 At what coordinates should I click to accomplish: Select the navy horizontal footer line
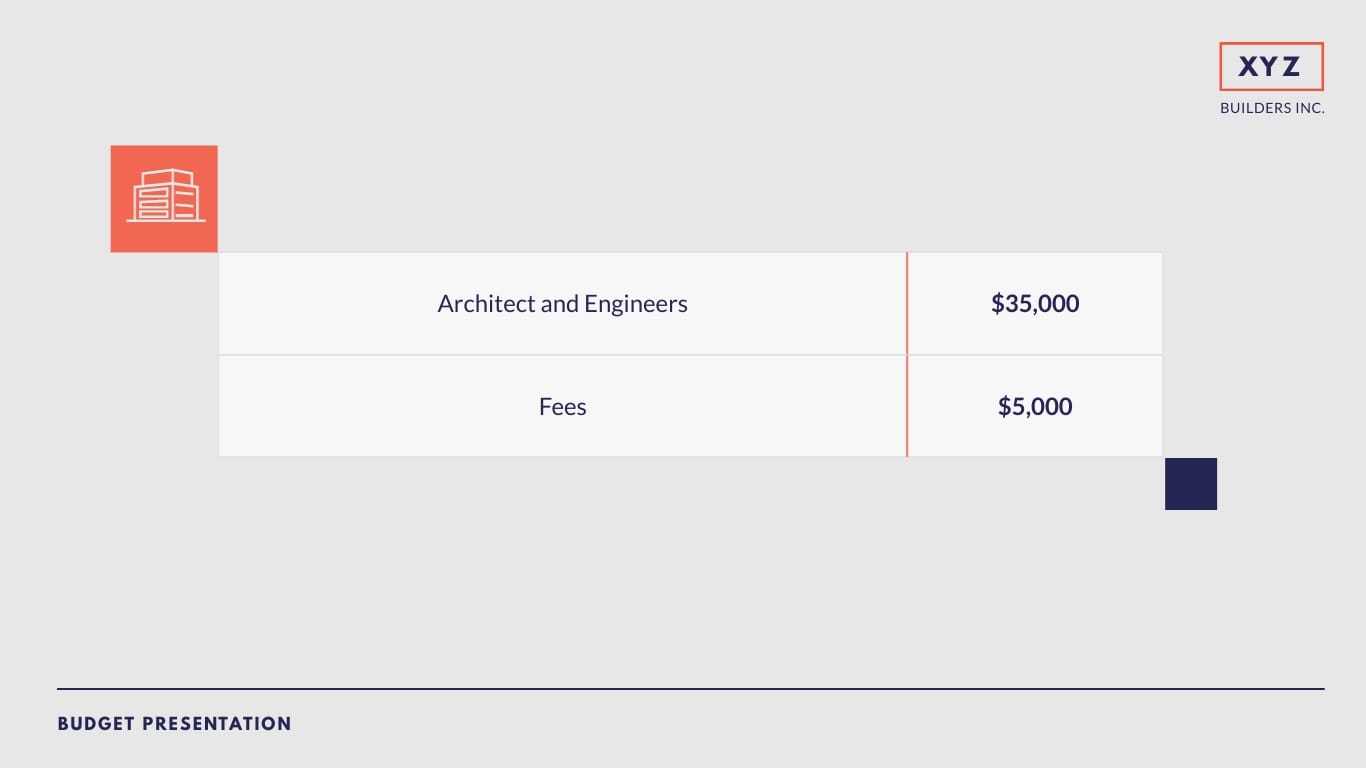click(x=690, y=689)
